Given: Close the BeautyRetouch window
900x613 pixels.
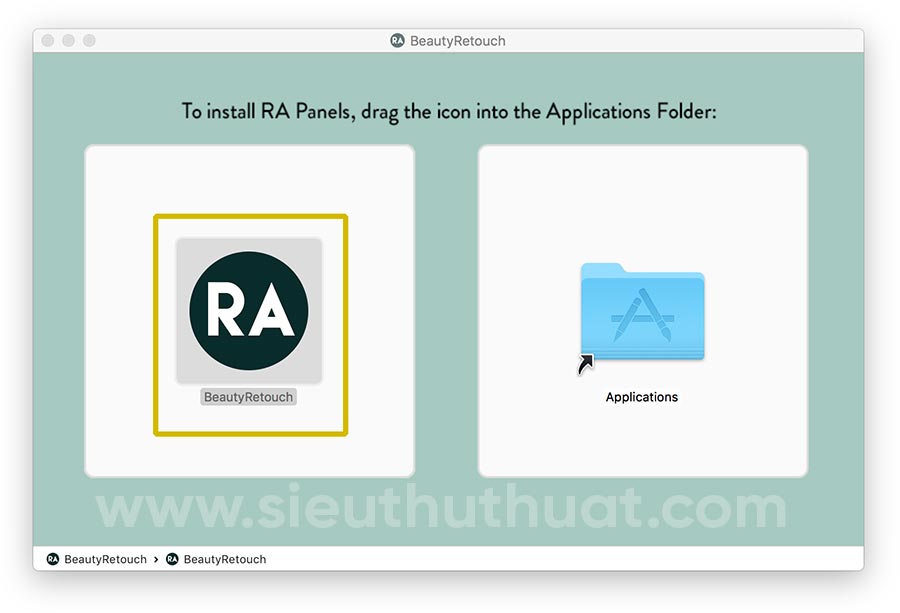Looking at the screenshot, I should click(x=48, y=40).
